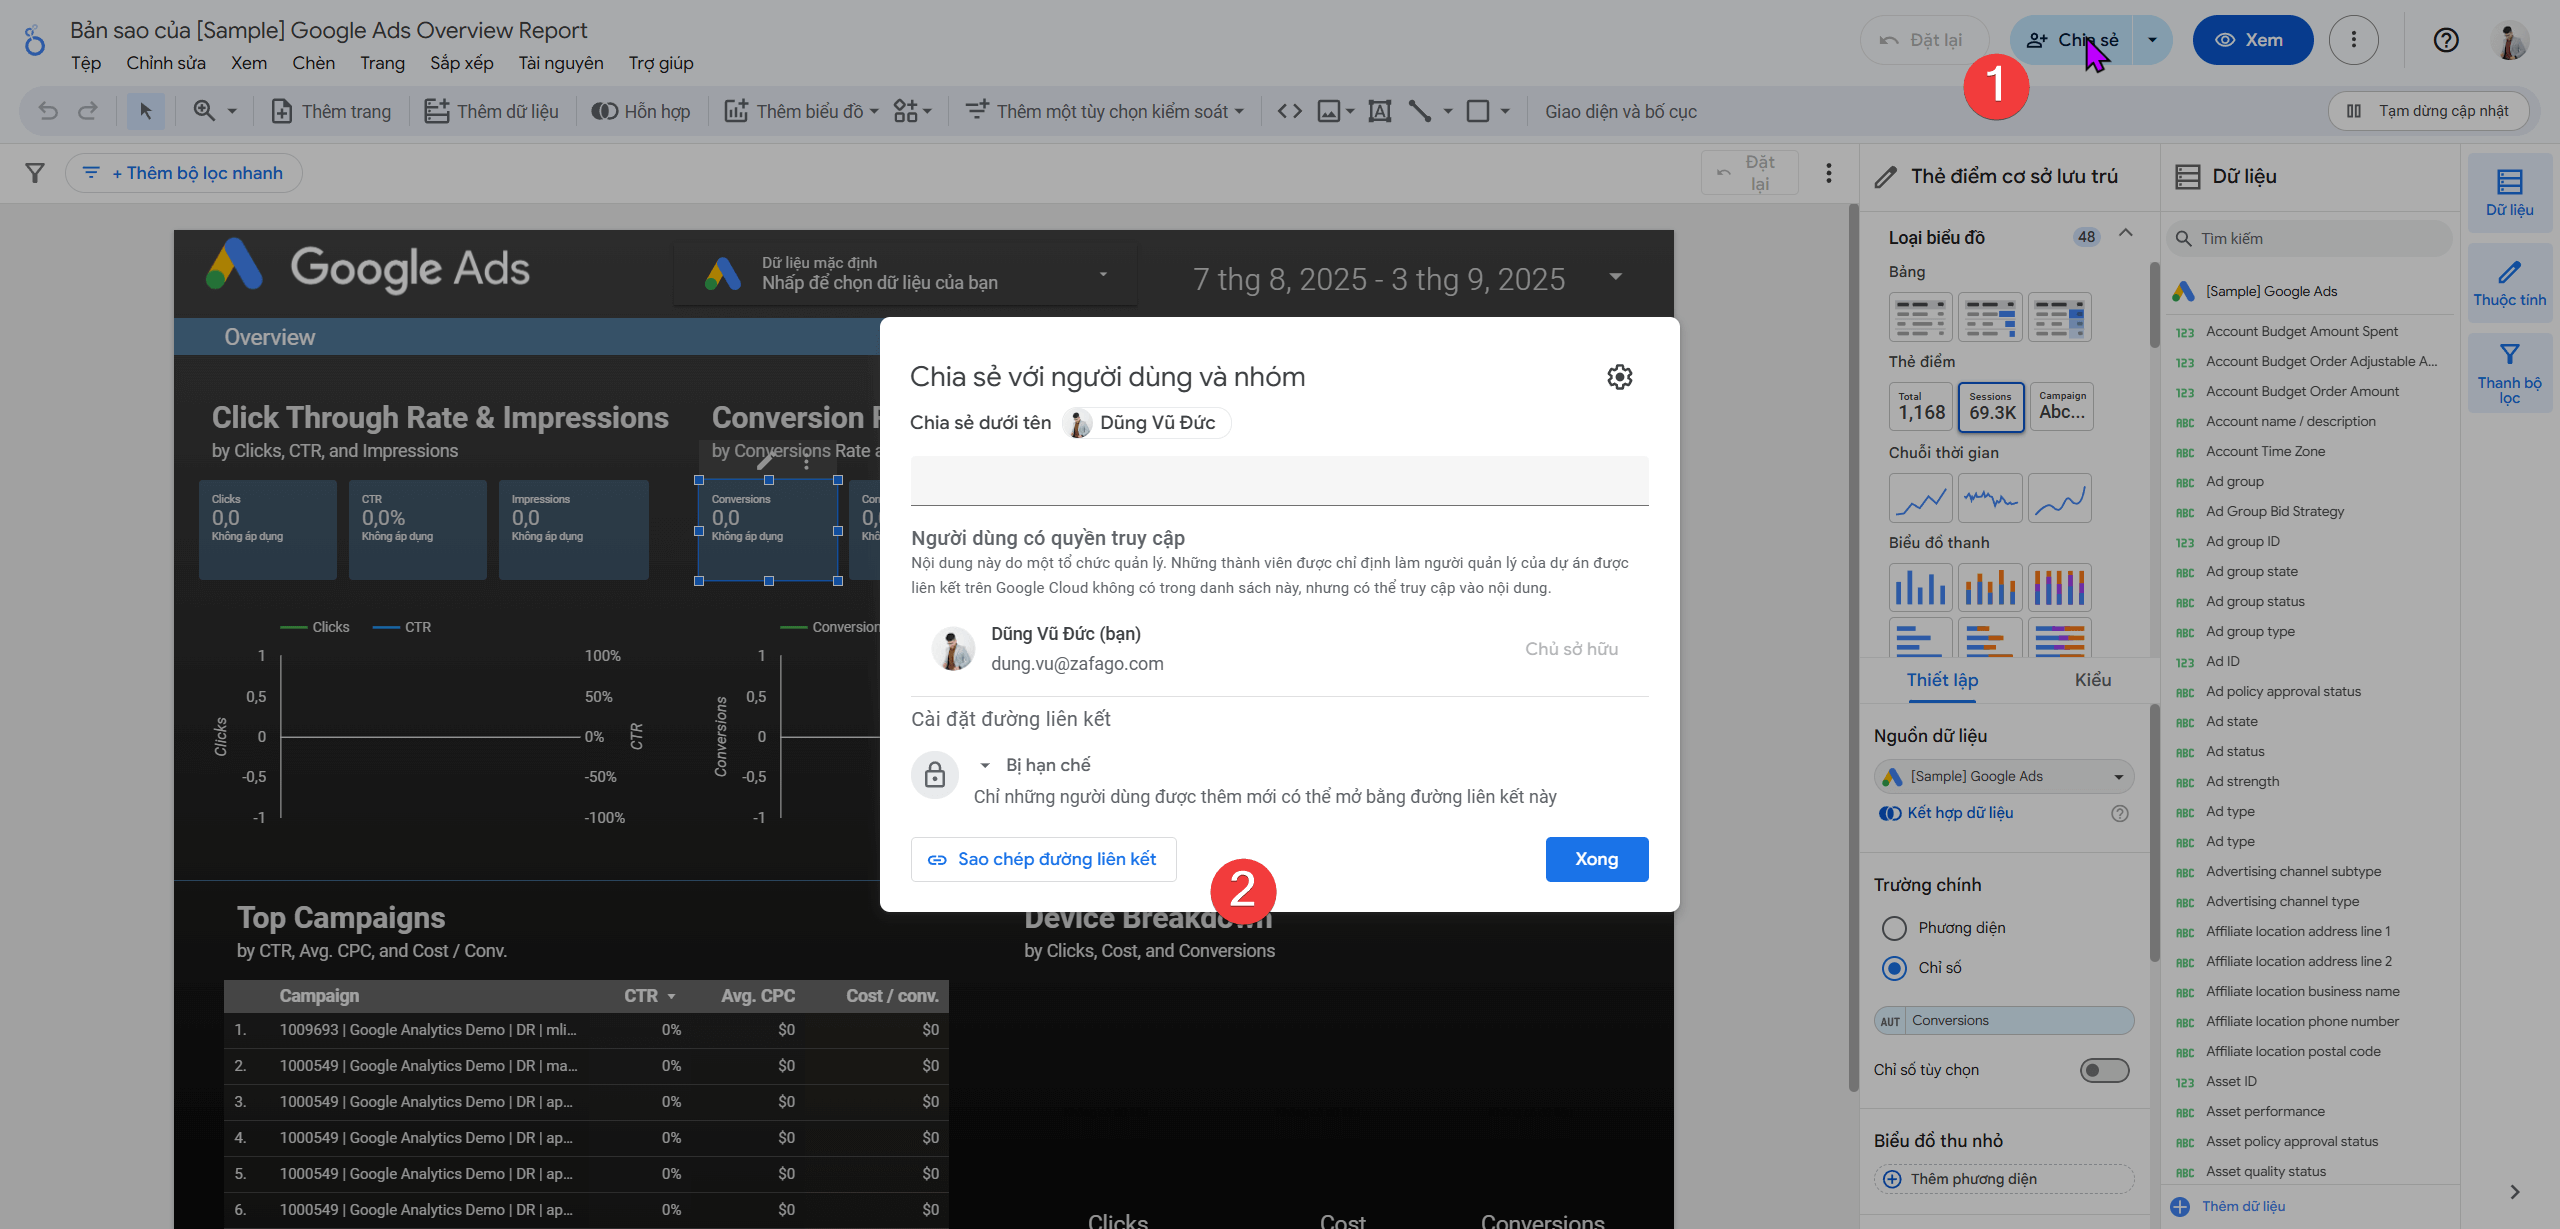Select the Chỉ số radio button
Viewport: 2560px width, 1229px height.
pyautogui.click(x=1894, y=968)
